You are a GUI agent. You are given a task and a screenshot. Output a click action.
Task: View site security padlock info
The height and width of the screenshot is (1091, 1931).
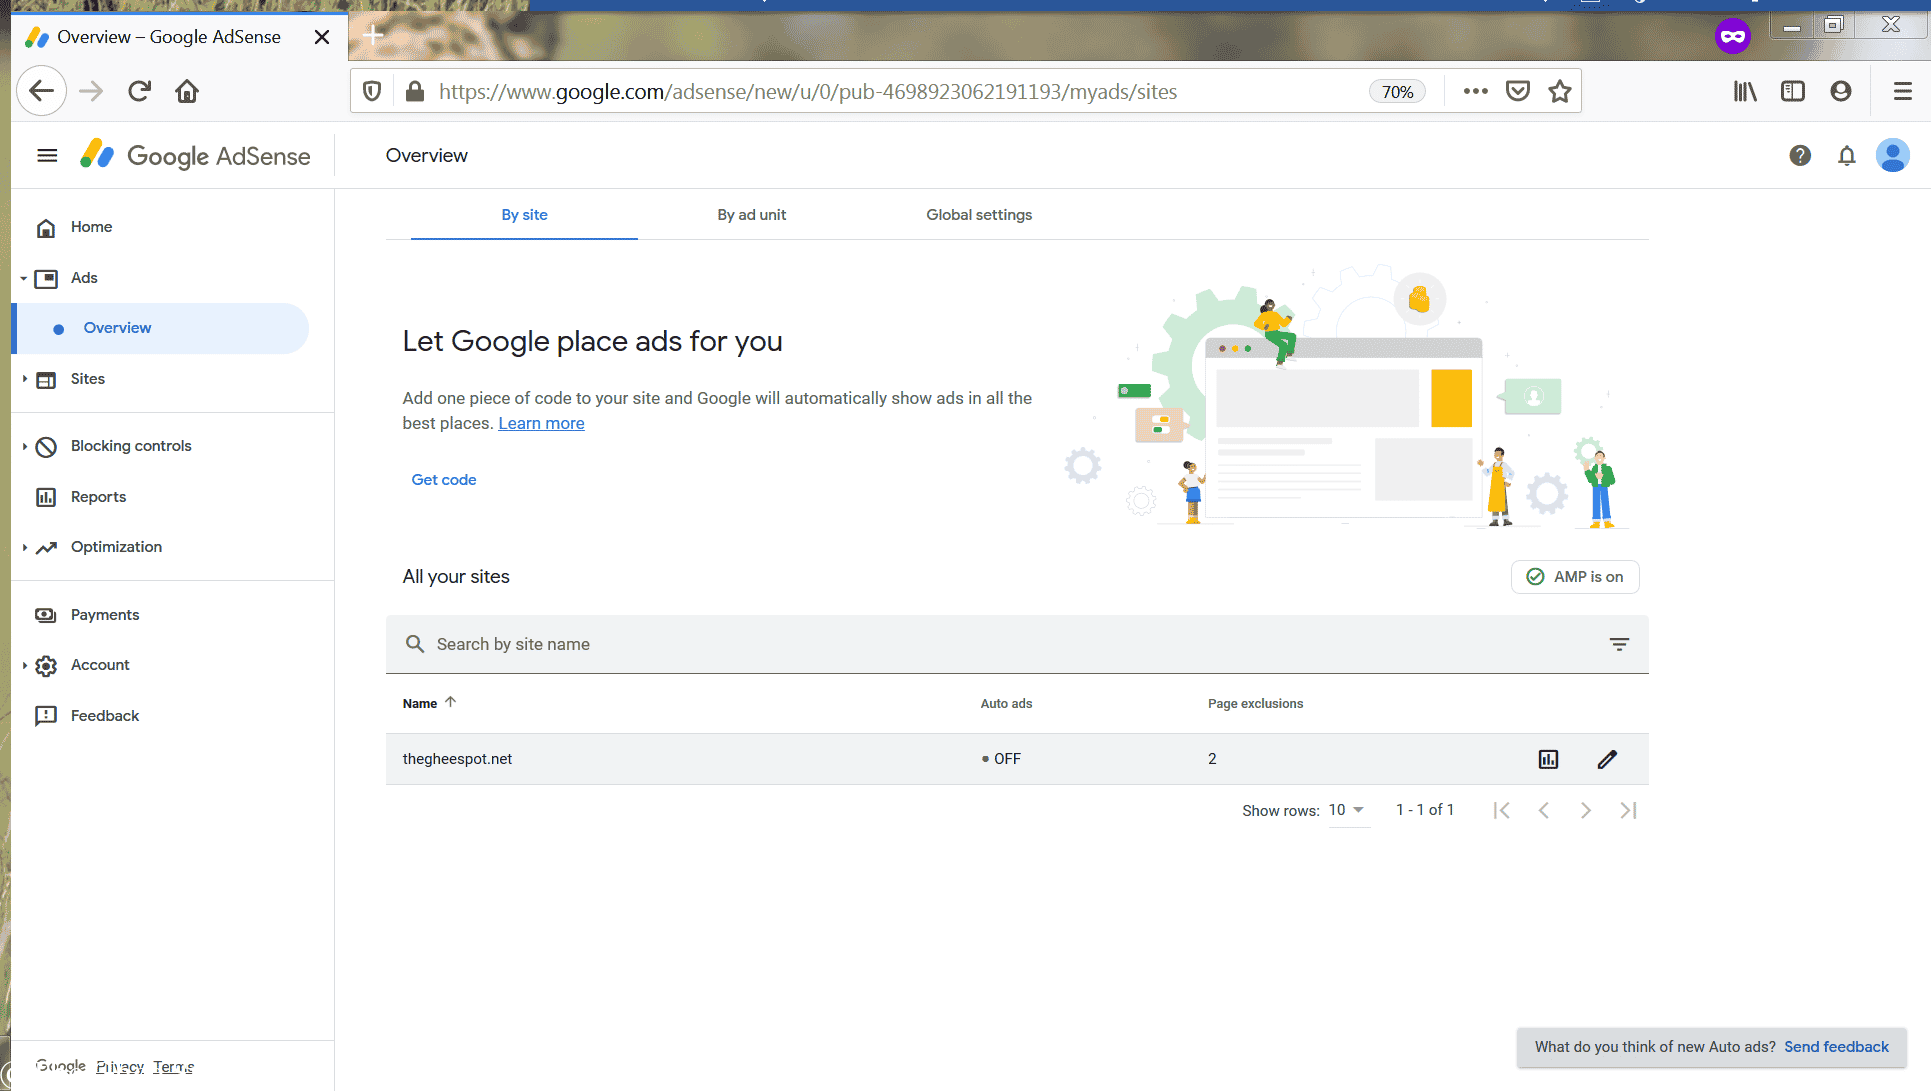coord(414,91)
